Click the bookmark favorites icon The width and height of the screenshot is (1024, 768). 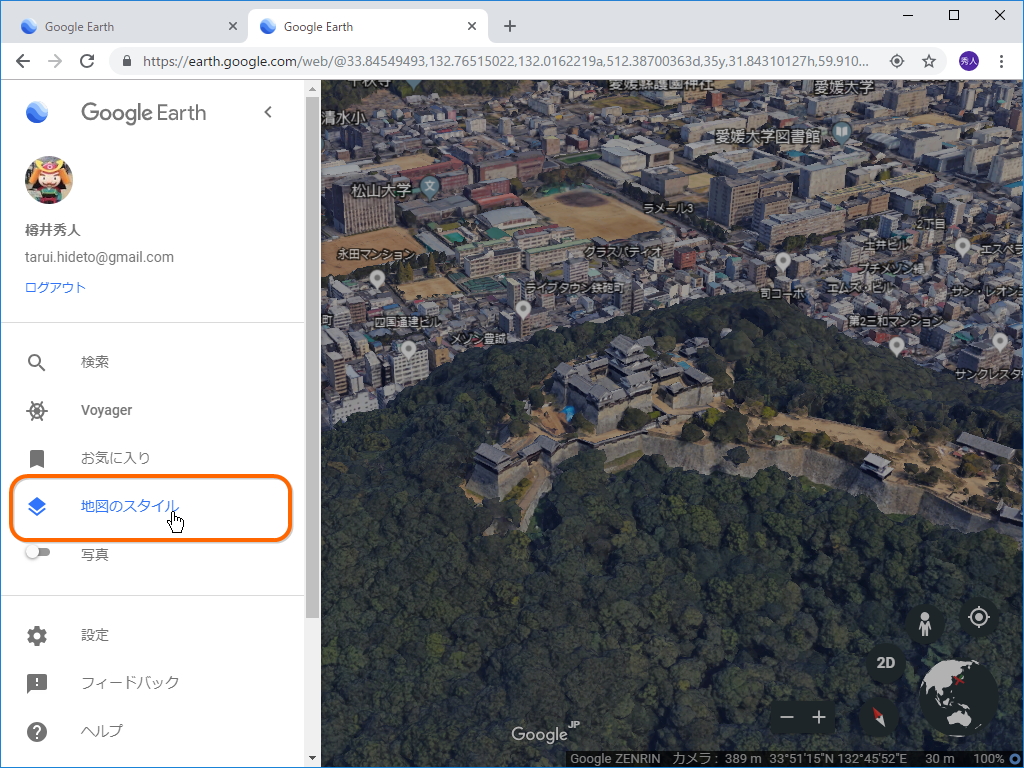37,458
